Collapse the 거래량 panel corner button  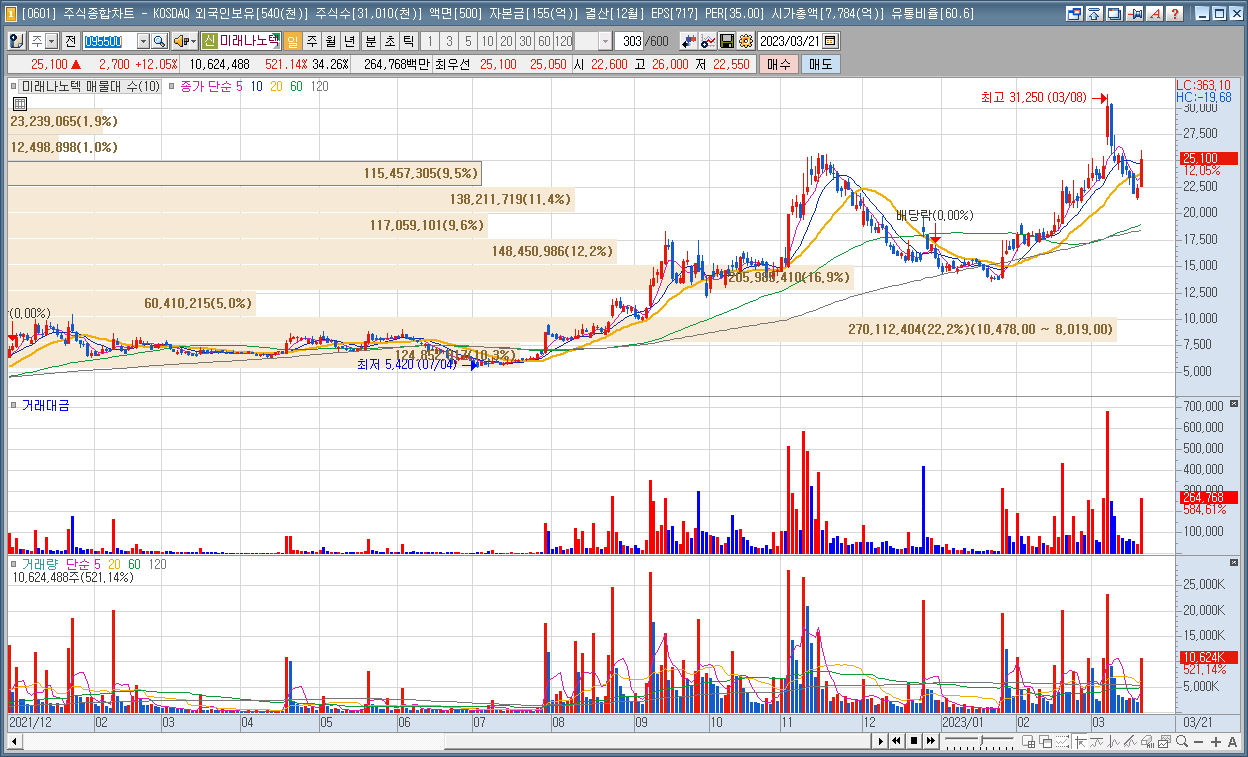click(1233, 563)
